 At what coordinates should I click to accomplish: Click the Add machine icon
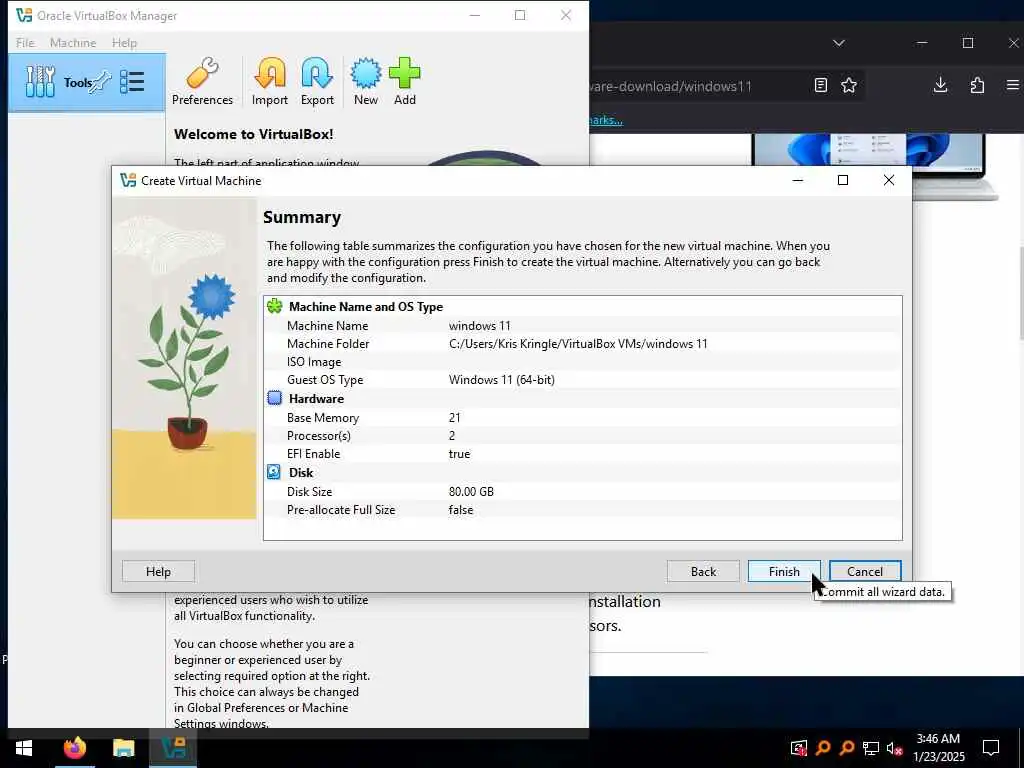pos(405,81)
